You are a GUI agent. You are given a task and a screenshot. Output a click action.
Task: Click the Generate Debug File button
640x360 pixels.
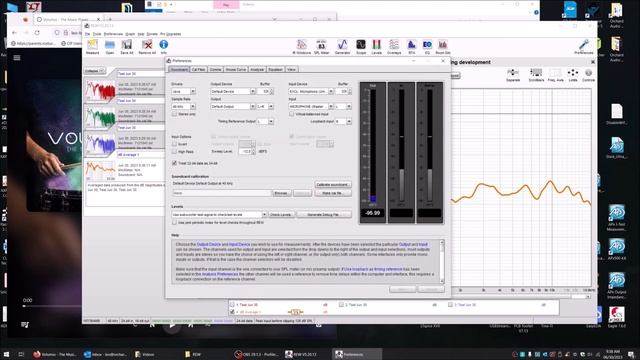pyautogui.click(x=324, y=214)
